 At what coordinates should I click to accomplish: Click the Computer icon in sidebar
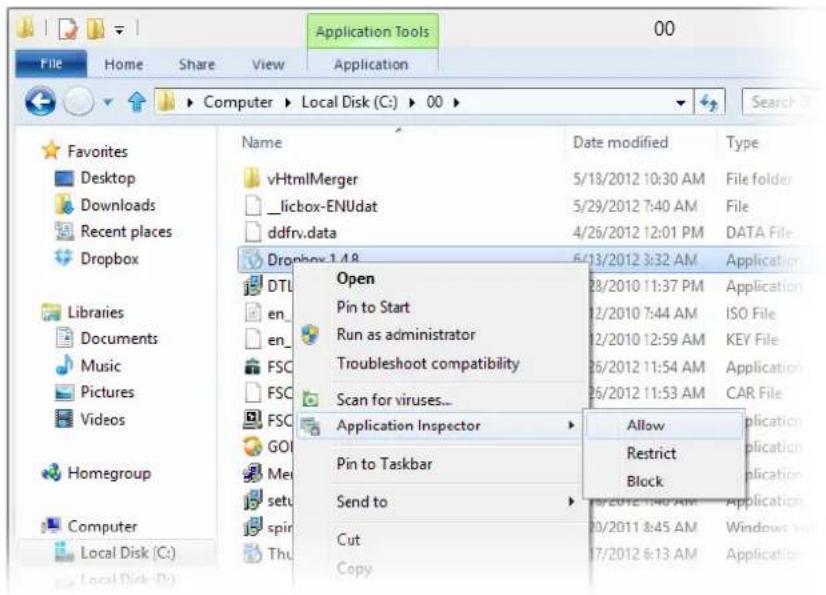[51, 526]
